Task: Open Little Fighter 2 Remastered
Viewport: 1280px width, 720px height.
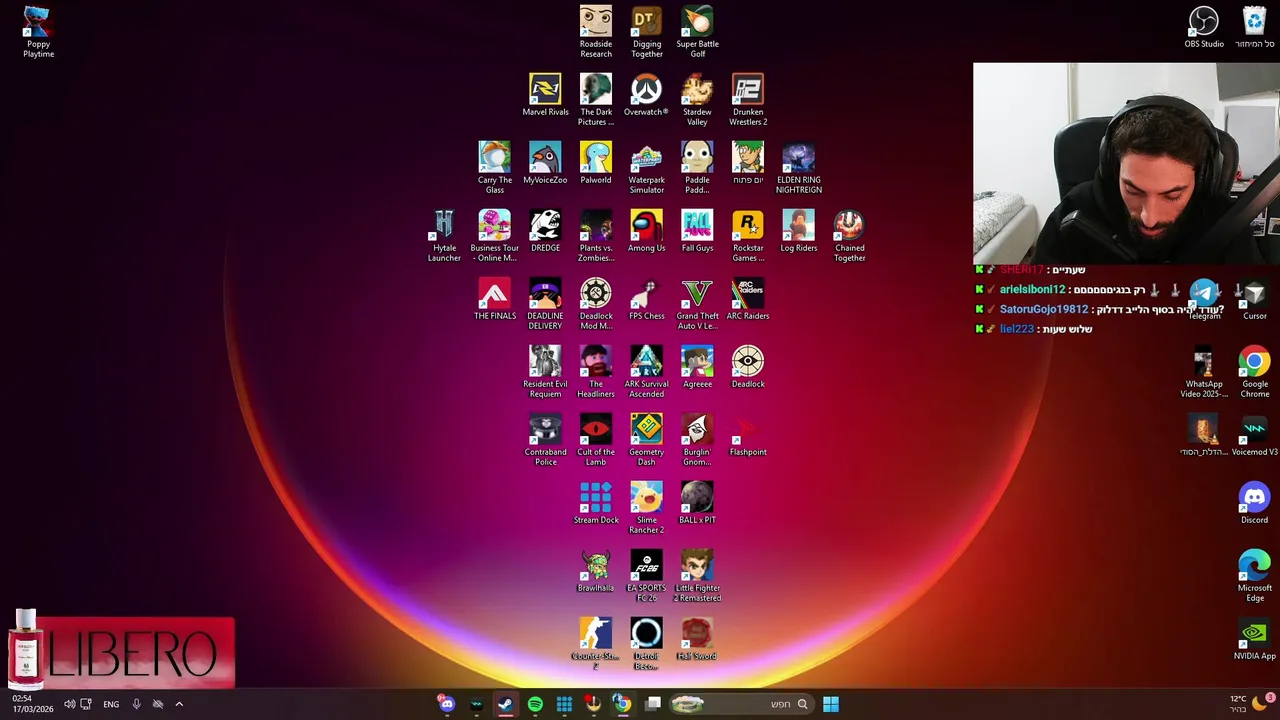Action: pyautogui.click(x=697, y=576)
